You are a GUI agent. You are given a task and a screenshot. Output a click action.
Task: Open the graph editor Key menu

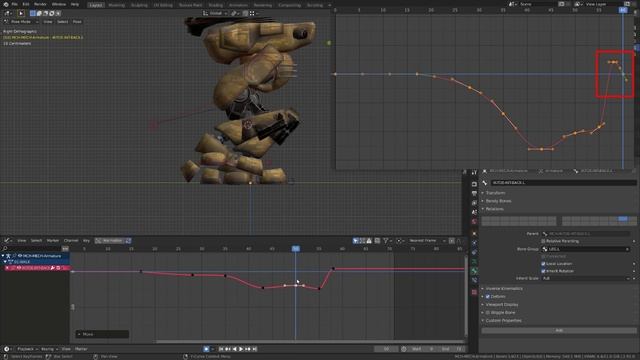tap(86, 241)
